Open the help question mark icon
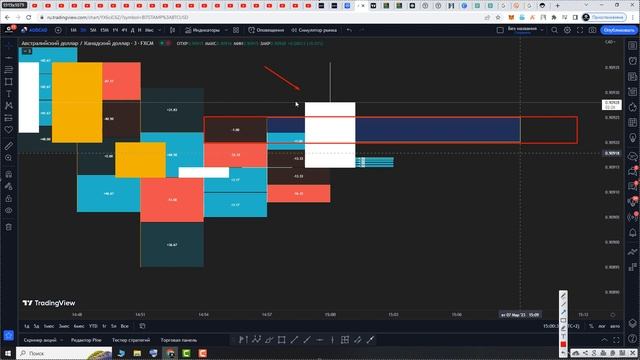This screenshot has width=640, height=360. (633, 338)
